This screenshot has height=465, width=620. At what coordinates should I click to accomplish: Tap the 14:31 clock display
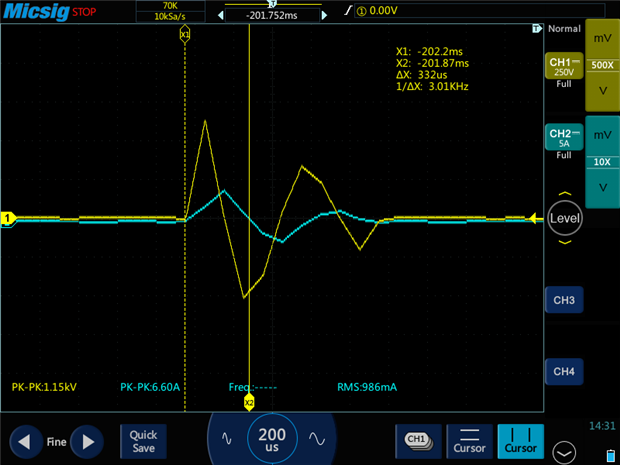click(602, 426)
